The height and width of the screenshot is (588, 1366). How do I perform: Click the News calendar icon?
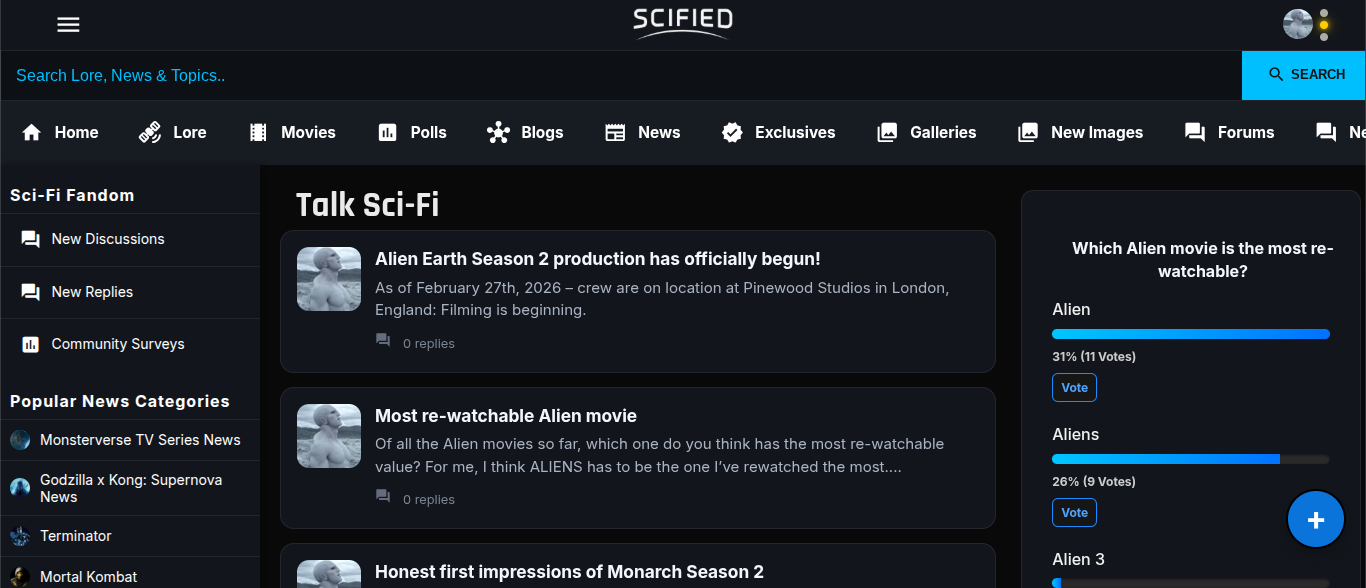pos(614,131)
